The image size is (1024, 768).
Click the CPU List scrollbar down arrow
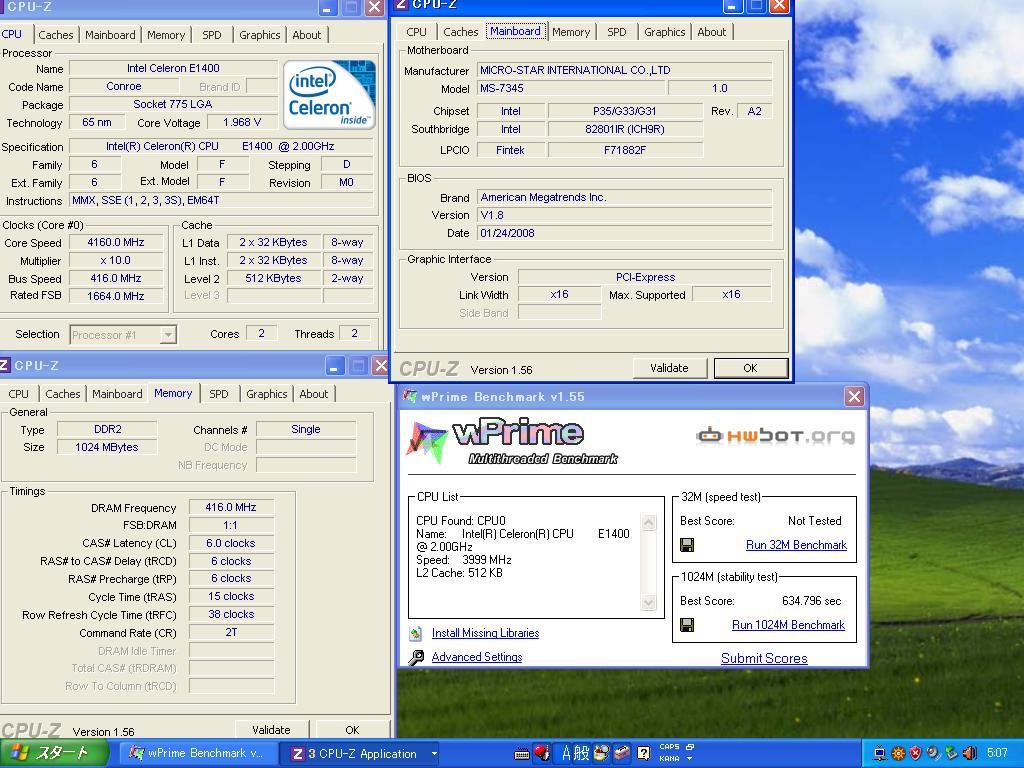click(648, 602)
